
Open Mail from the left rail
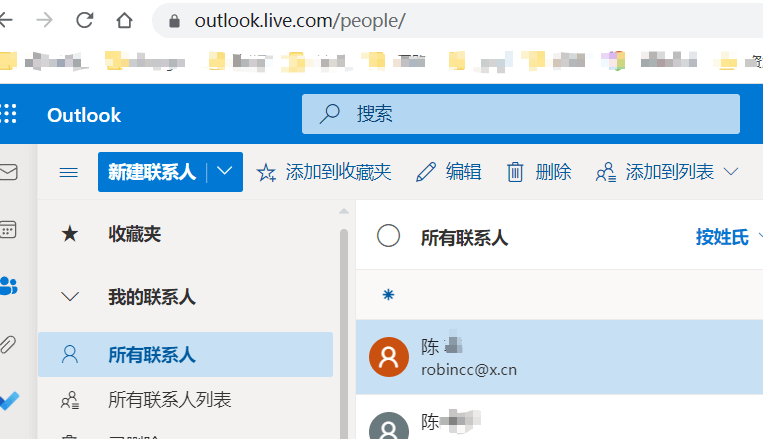pos(8,172)
